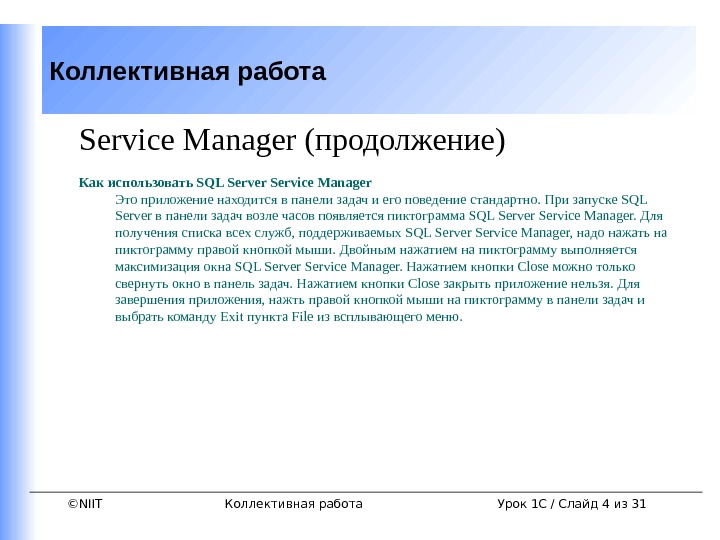Viewport: 720px width, 540px height.
Task: Click the footer 'Урок 1C / Слайд 4 из 31'
Action: [572, 504]
